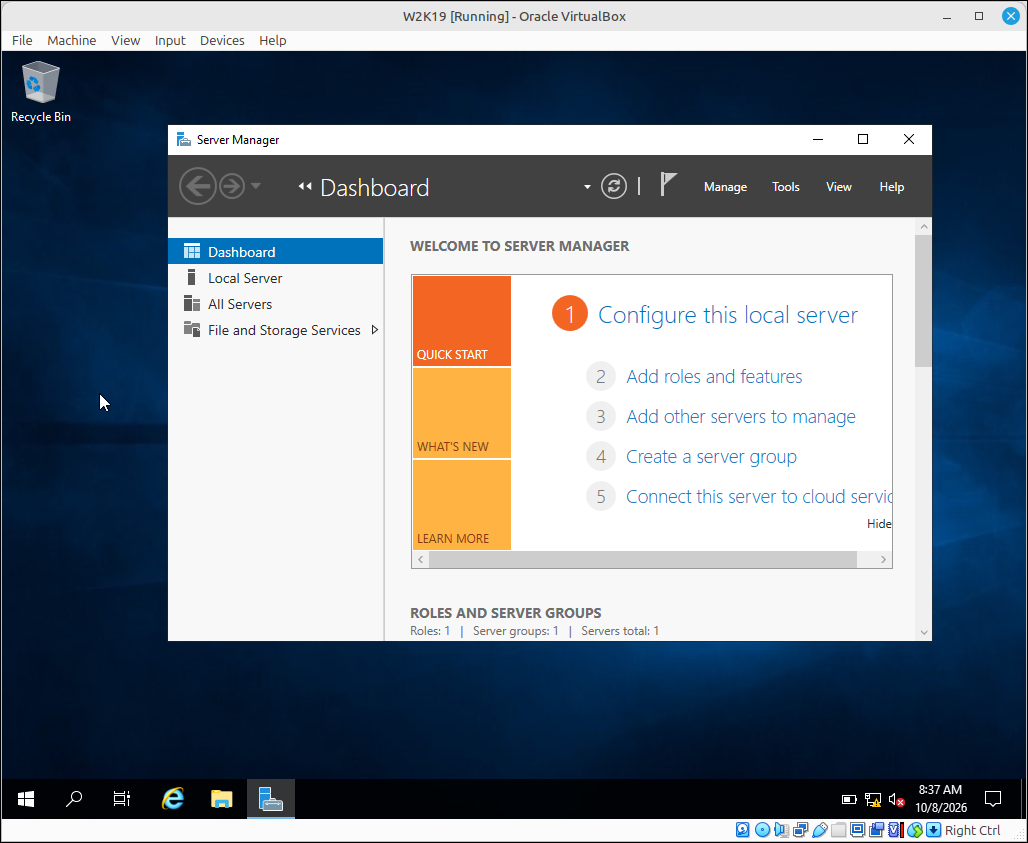Click welcome tile scroll left arrow

[x=421, y=559]
